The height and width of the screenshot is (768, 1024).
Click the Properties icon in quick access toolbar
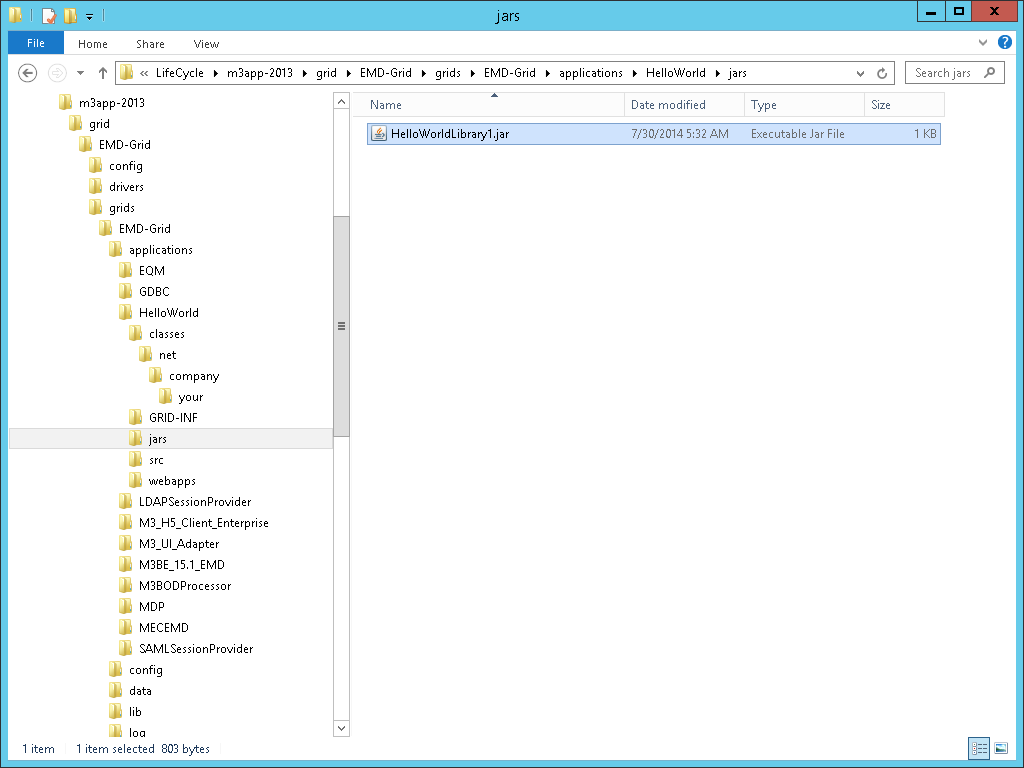tap(48, 15)
